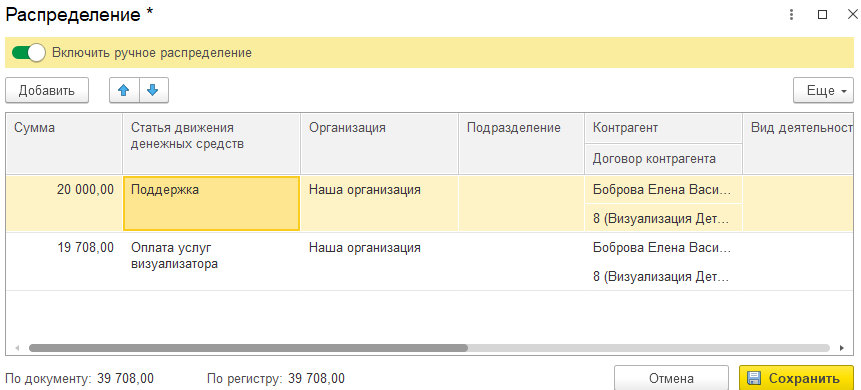
Task: Click the Добавить button
Action: [47, 91]
